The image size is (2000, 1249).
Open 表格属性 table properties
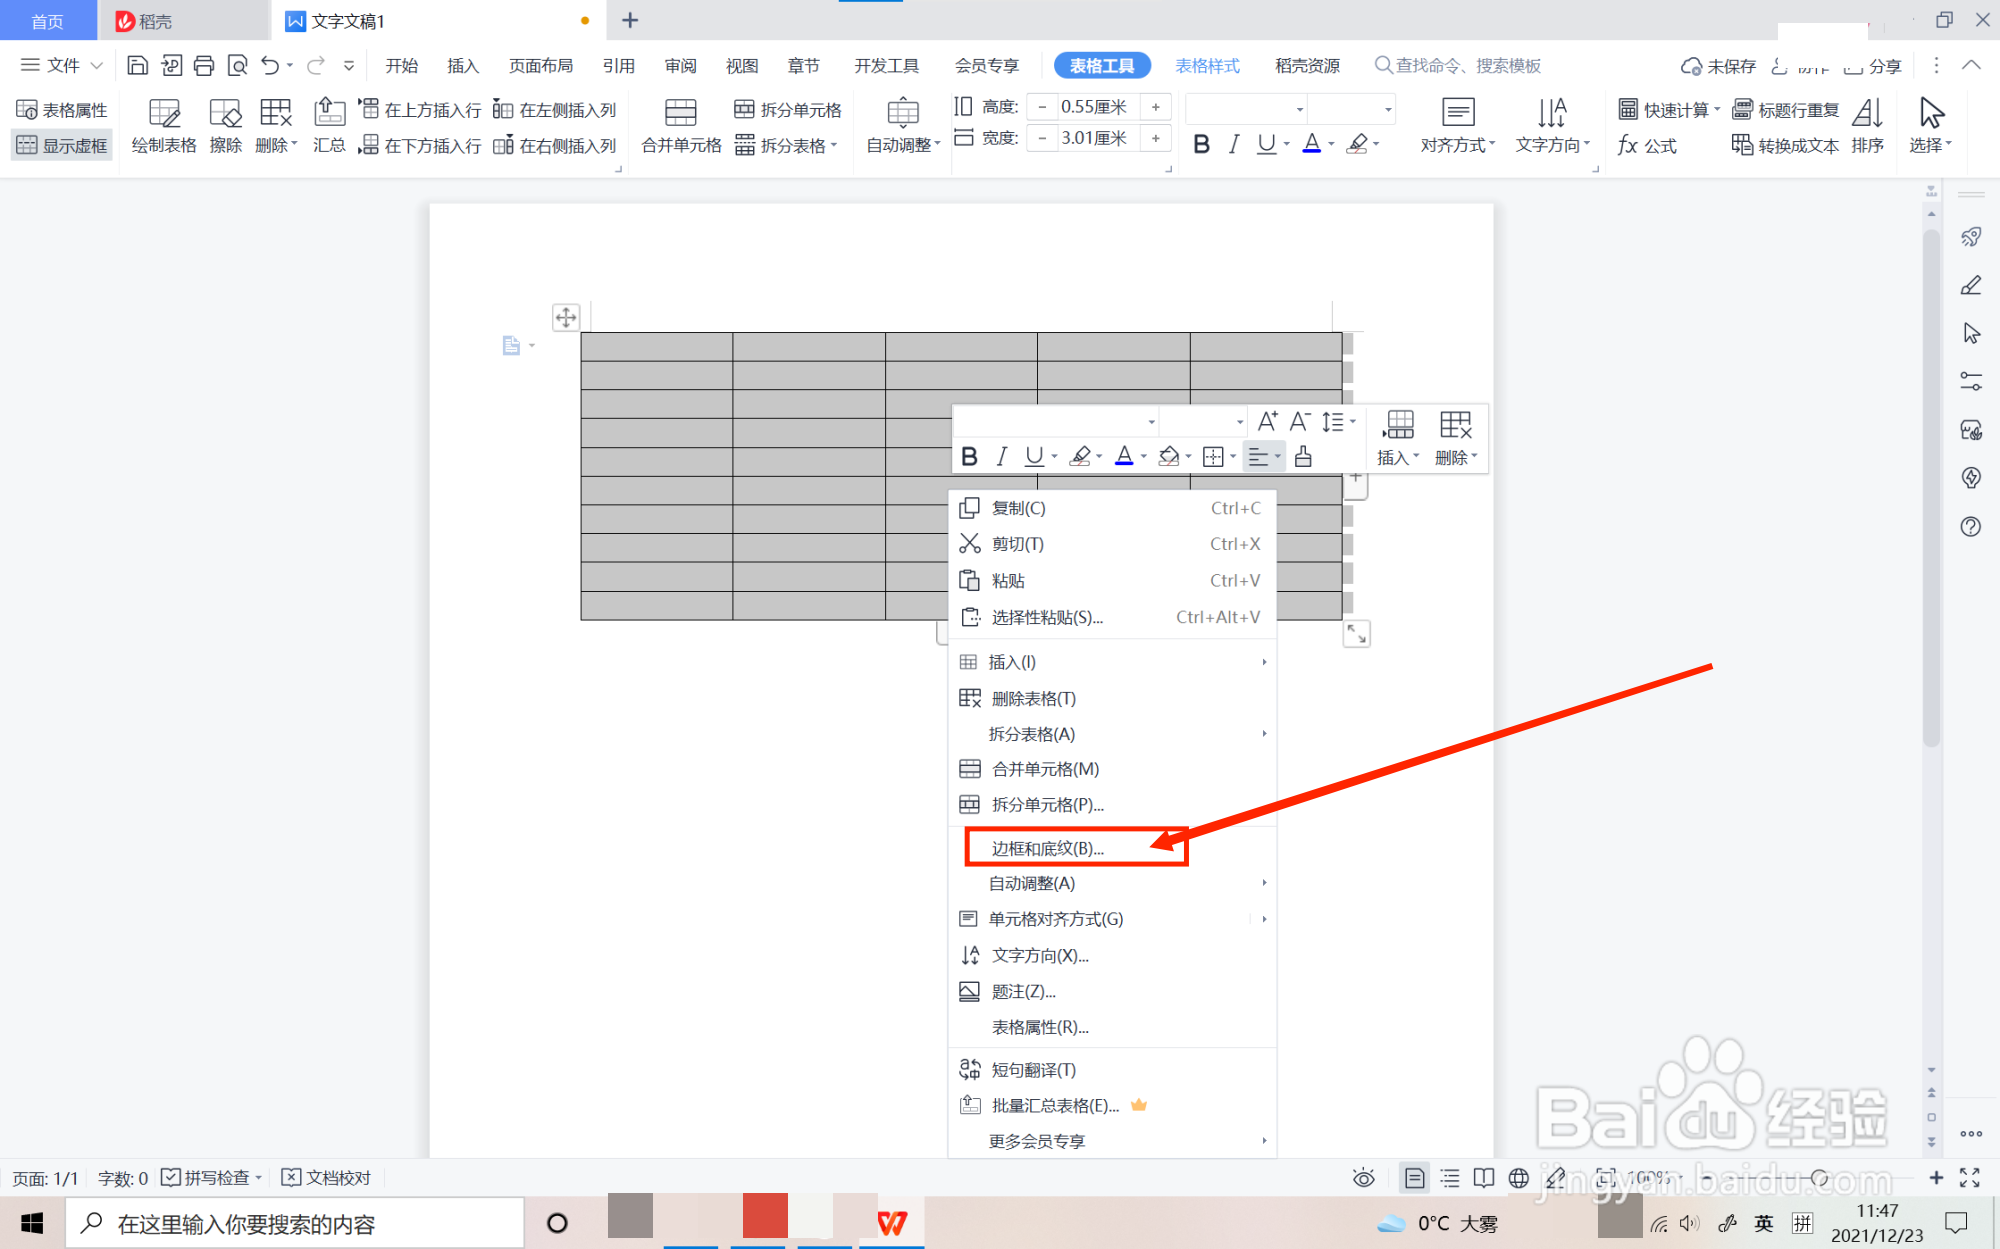[62, 110]
